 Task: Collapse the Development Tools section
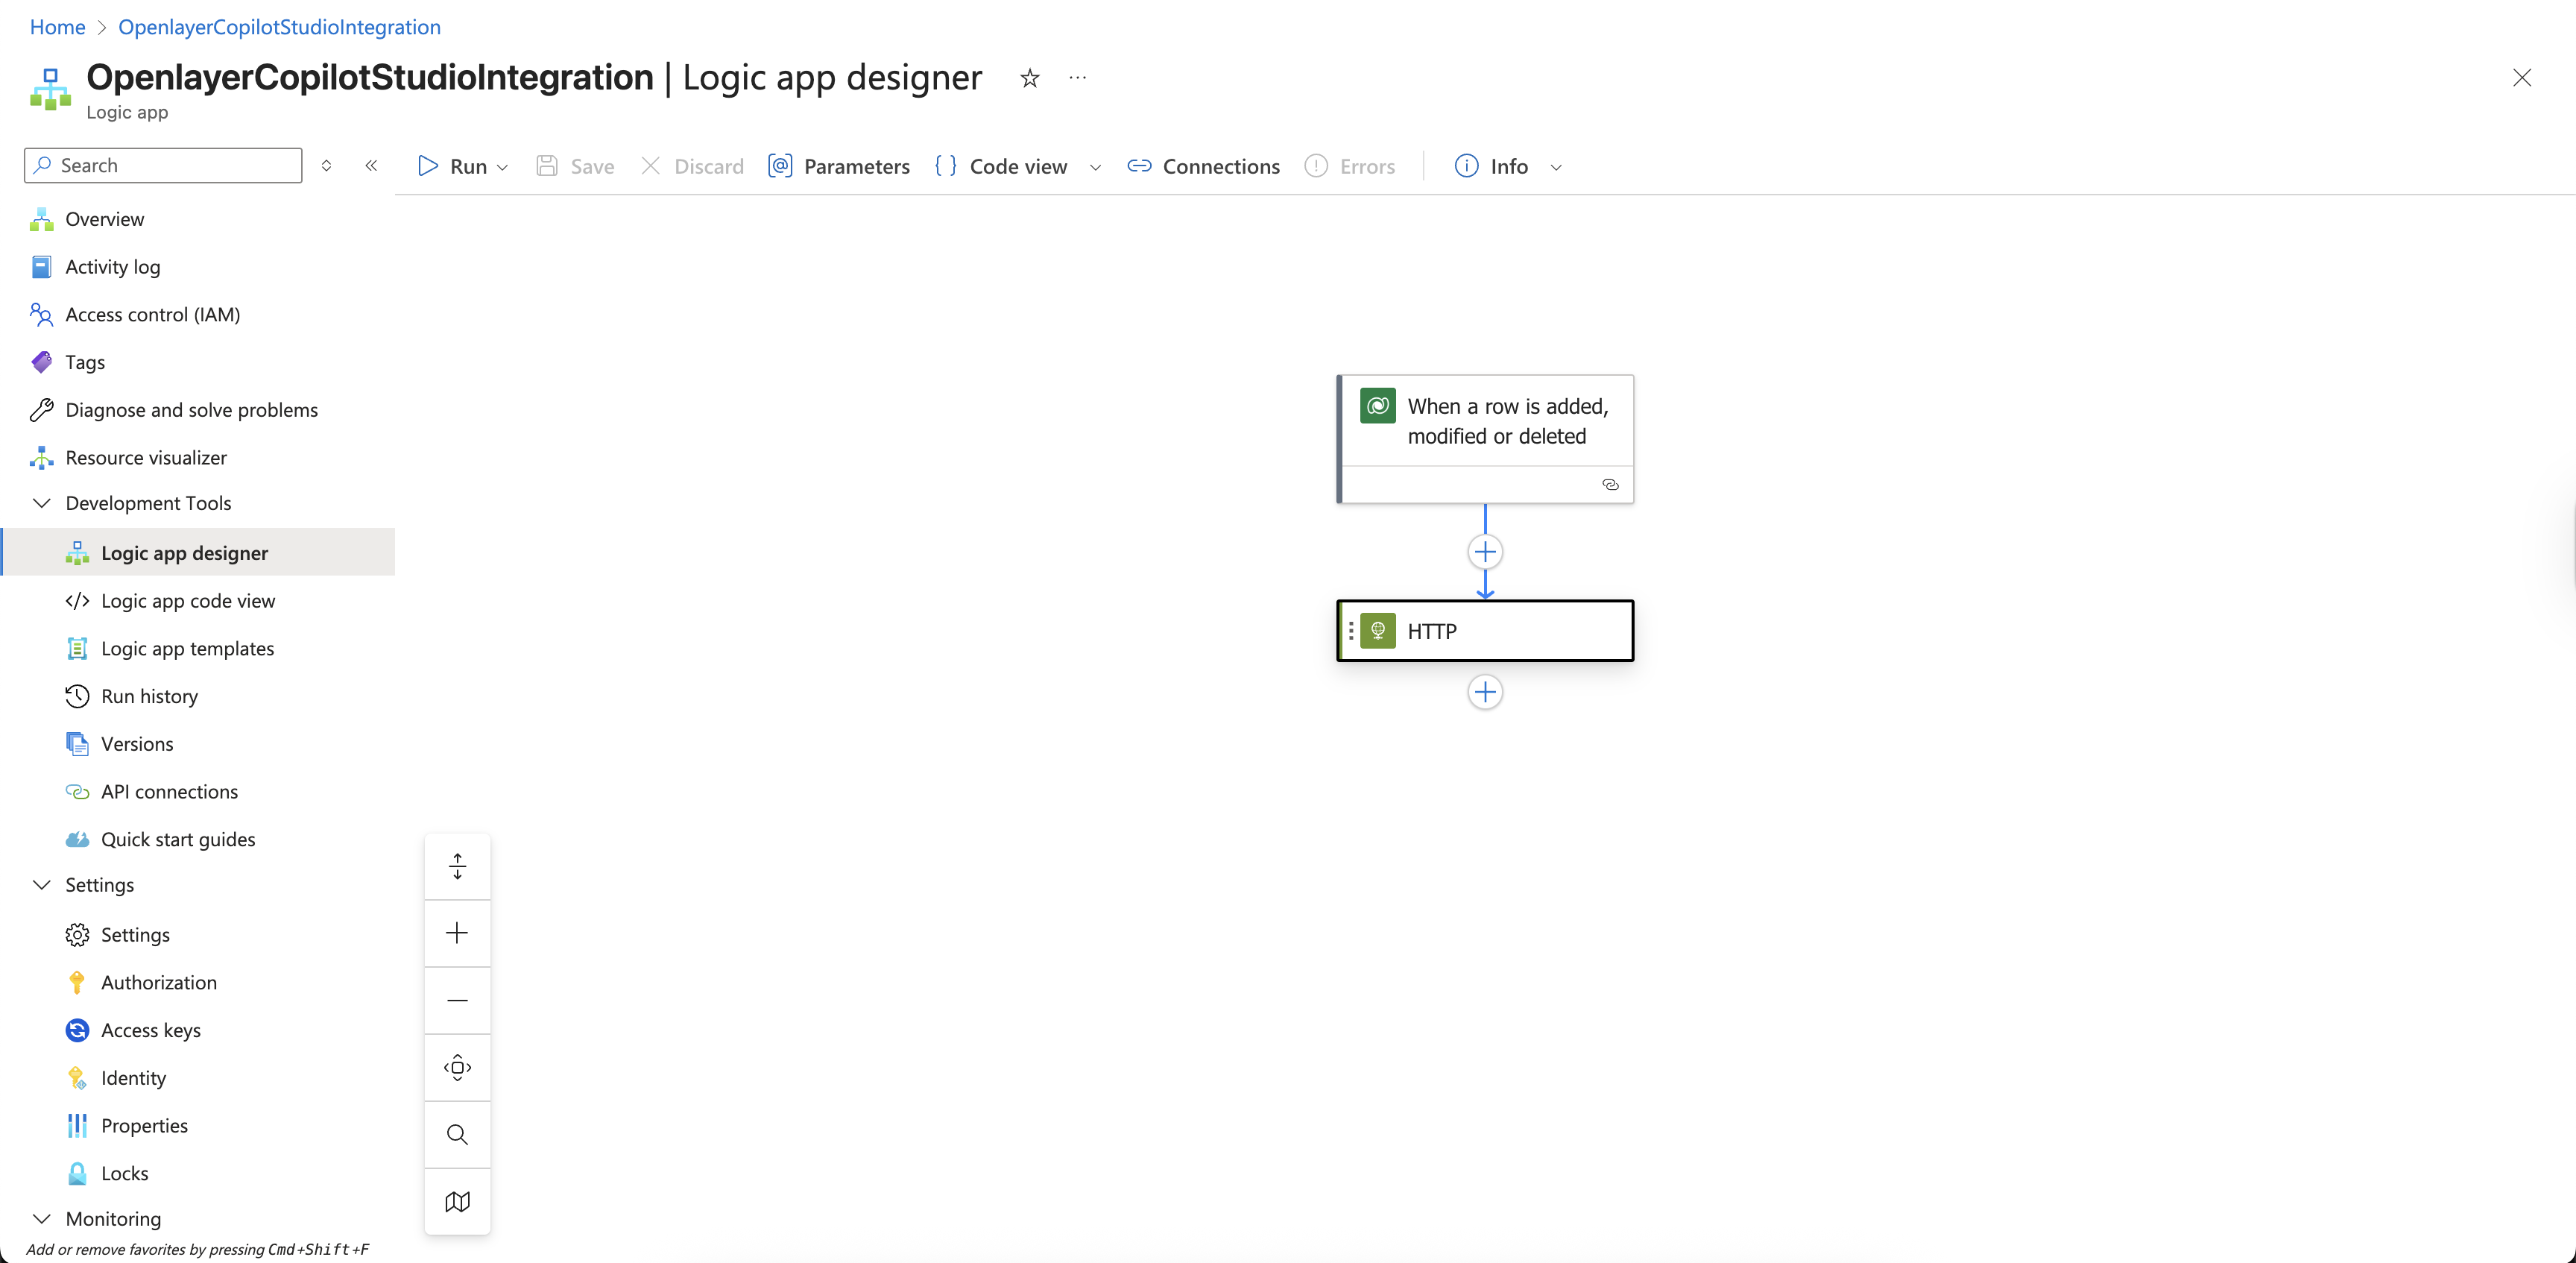coord(42,503)
